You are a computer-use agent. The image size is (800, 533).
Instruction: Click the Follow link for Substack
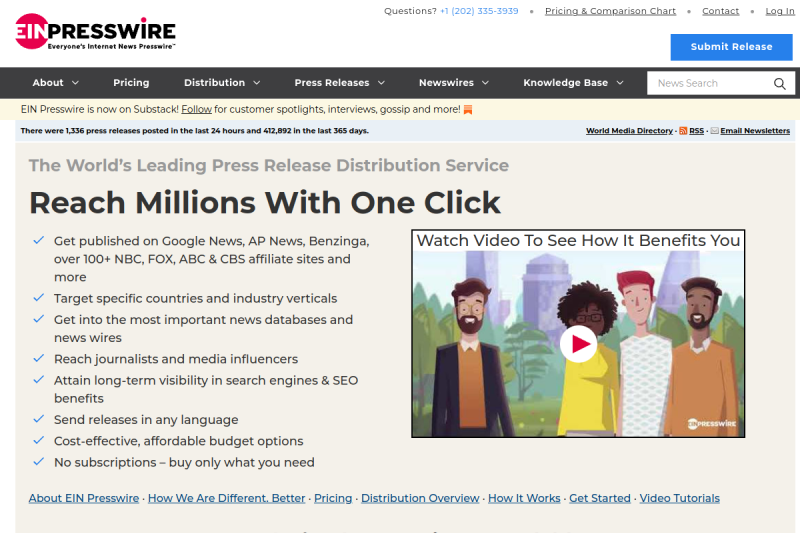[x=196, y=109]
